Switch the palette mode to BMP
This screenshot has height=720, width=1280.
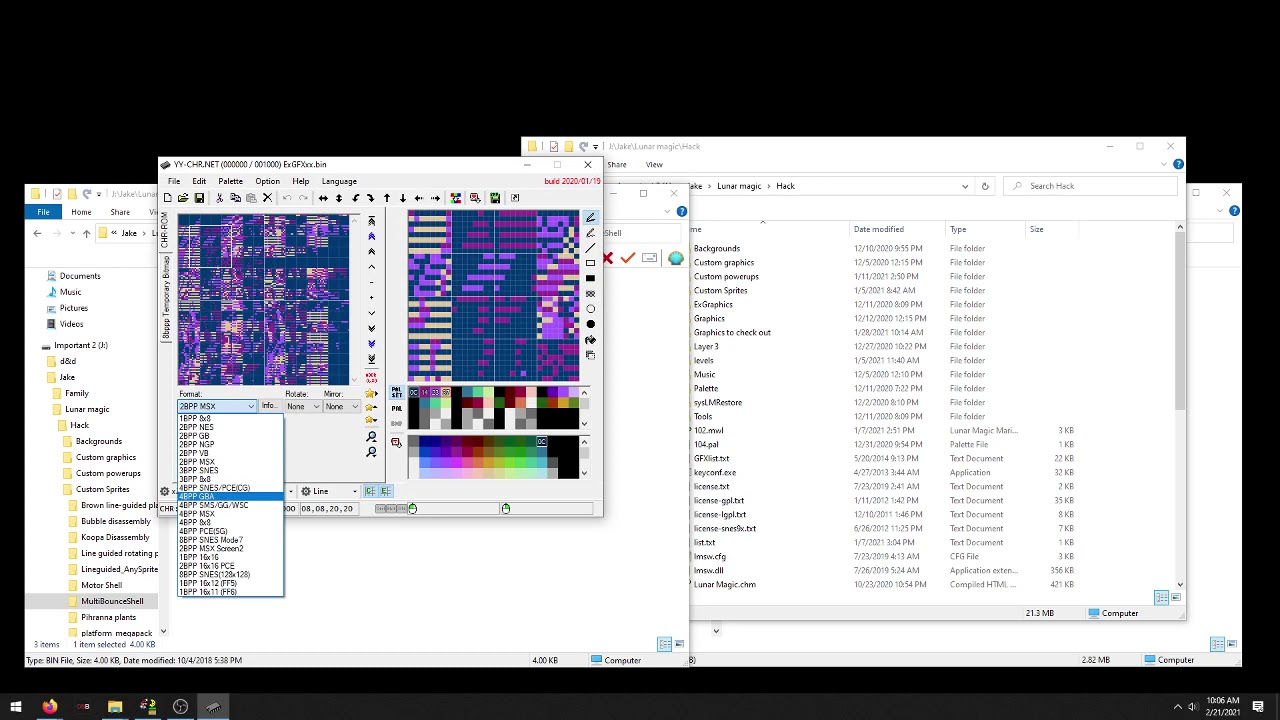click(397, 424)
